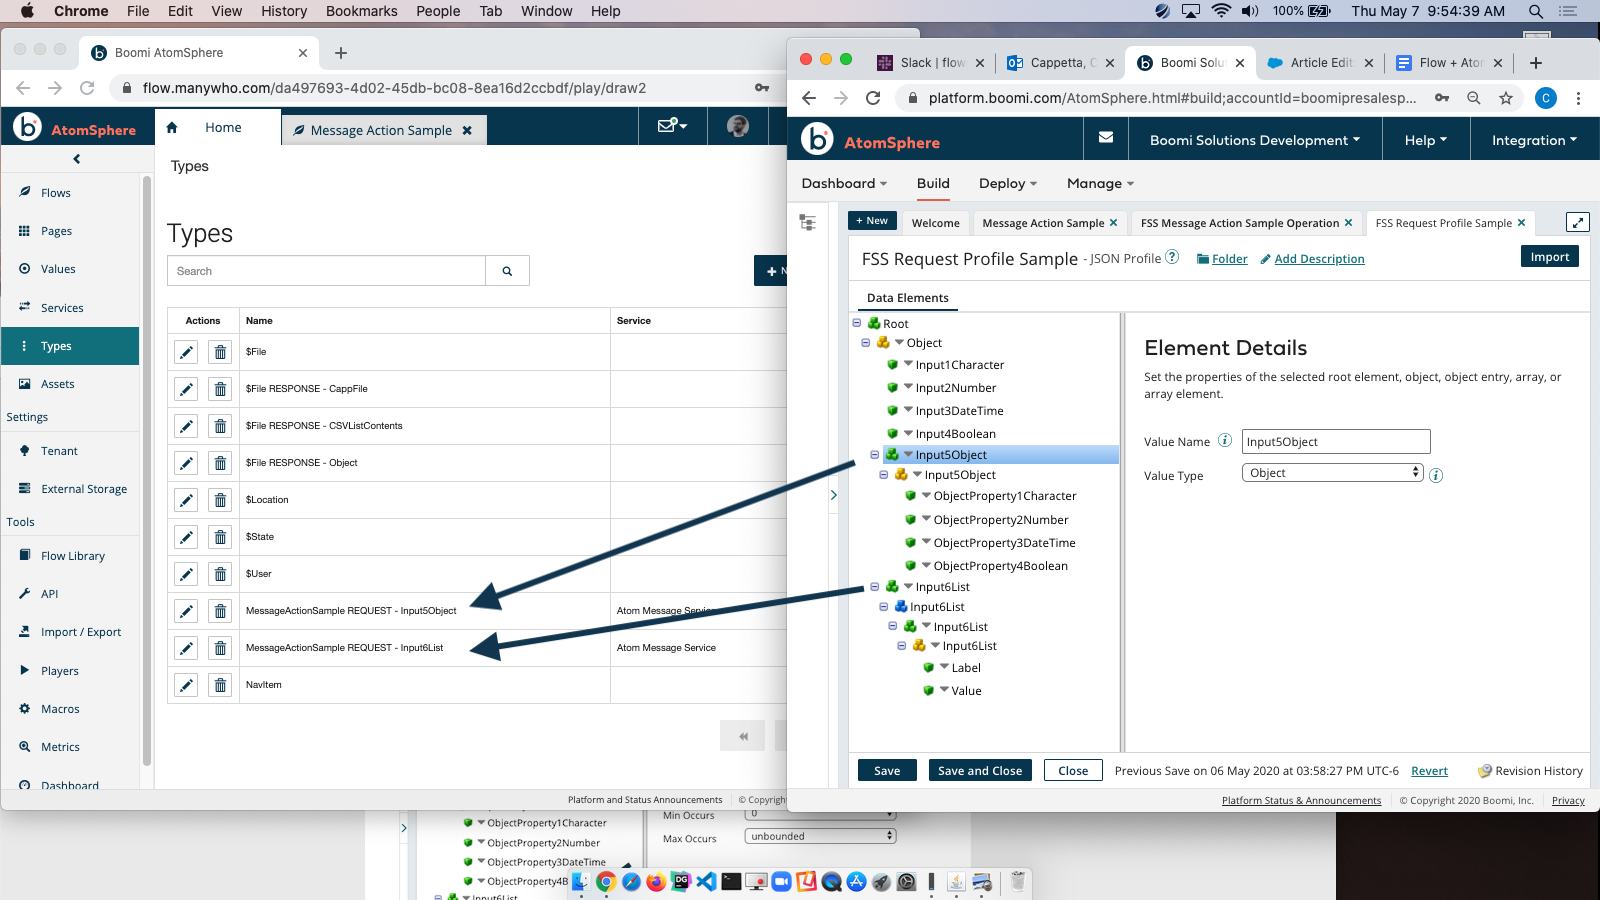Open macOS Spotlight search
Screen dimensions: 1600x900
pos(1535,11)
